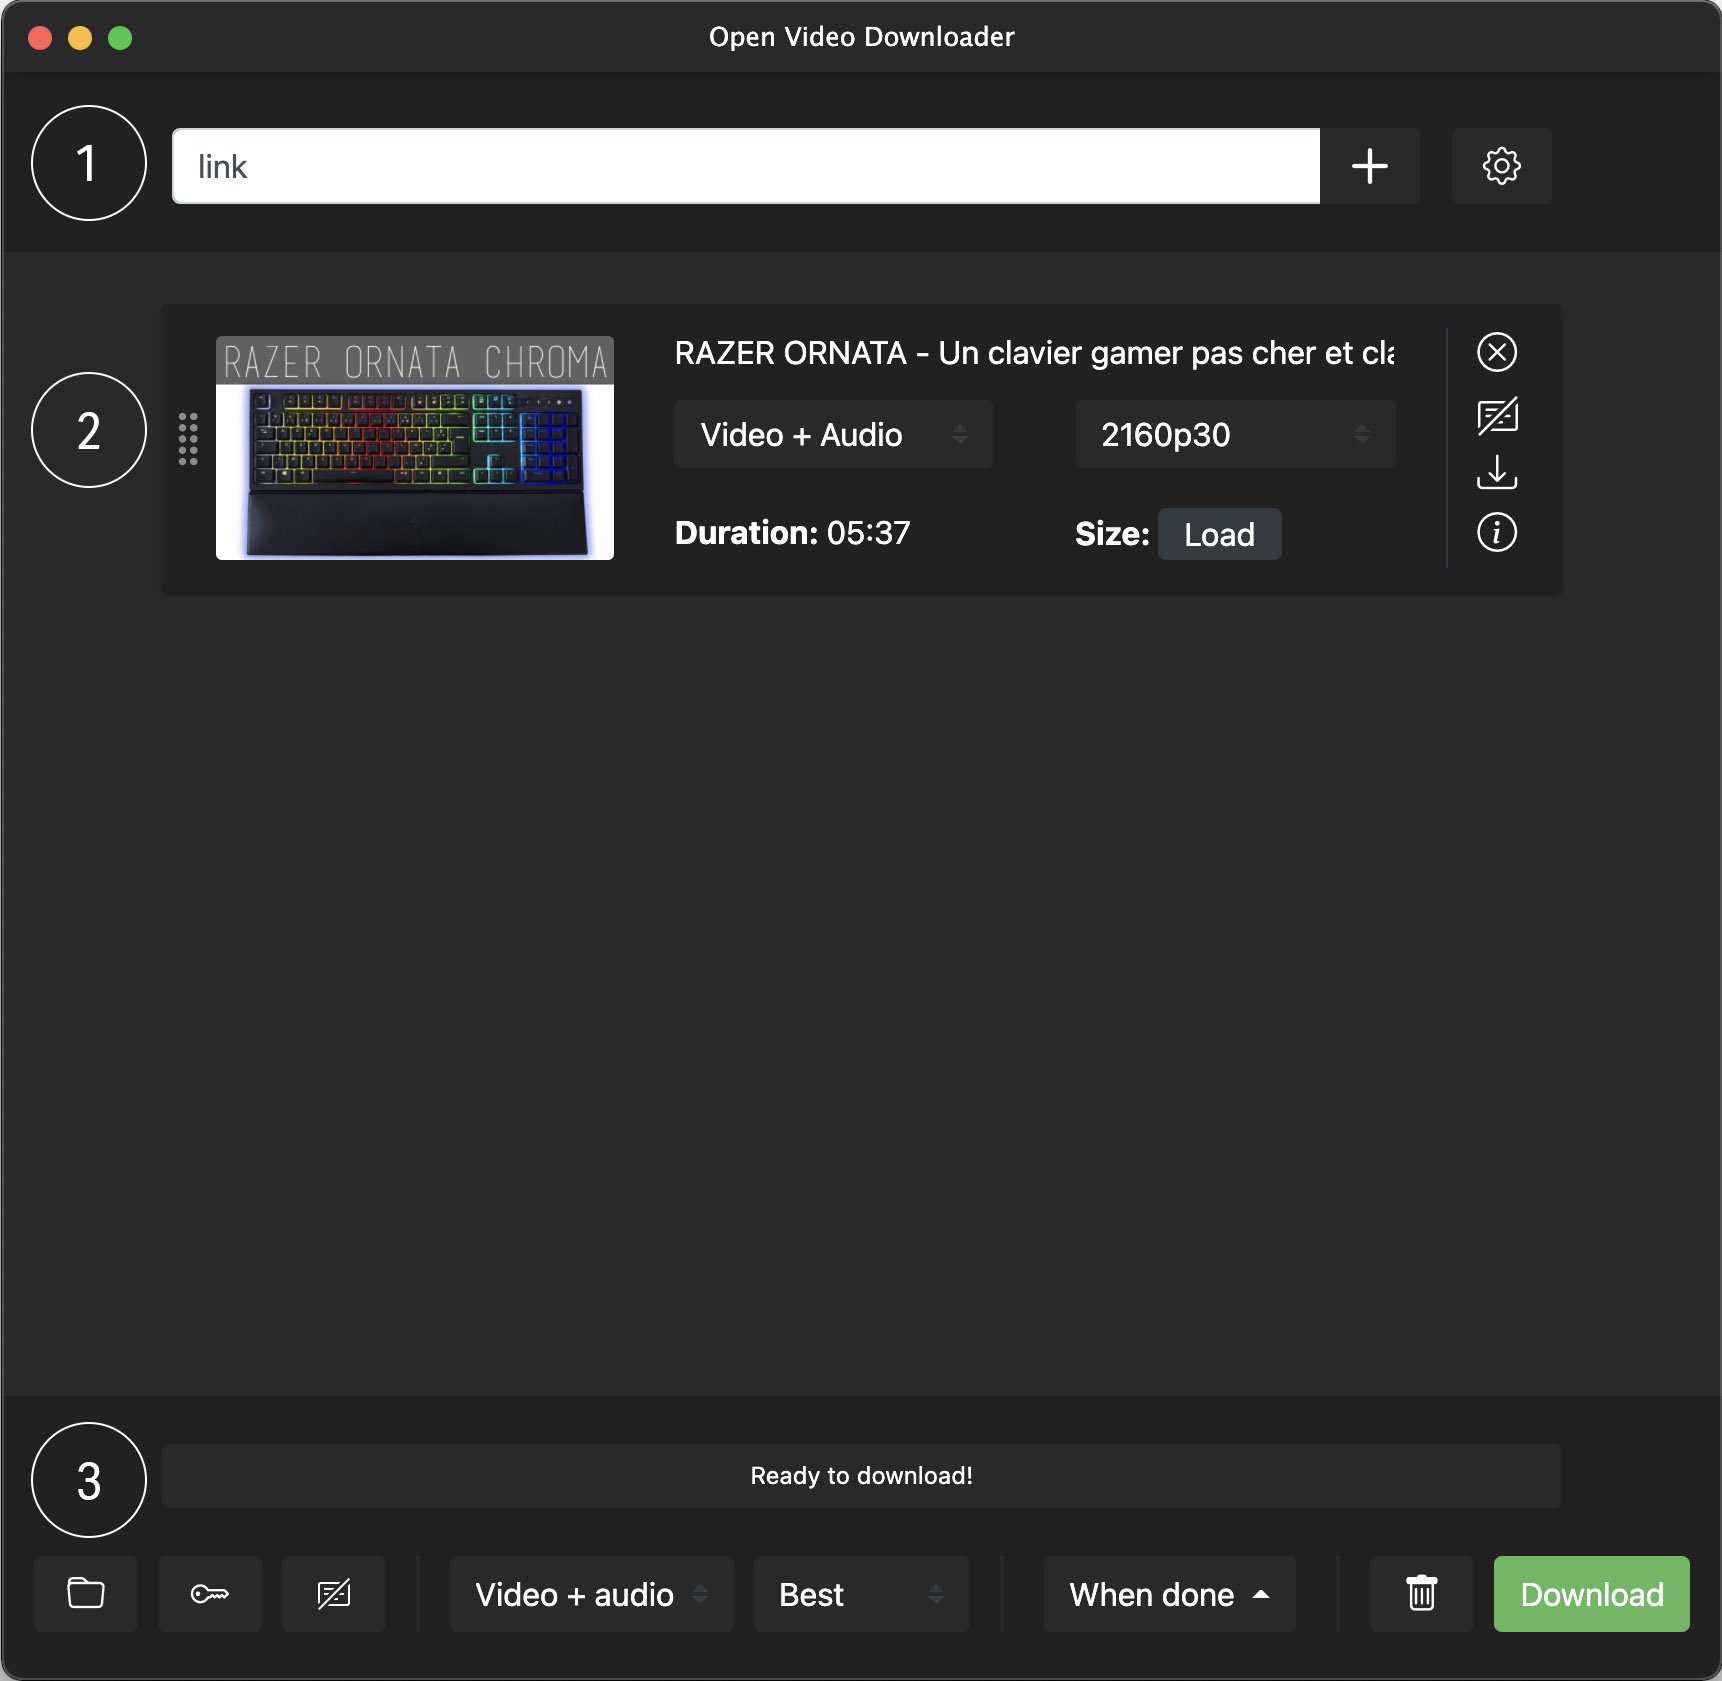Image resolution: width=1722 pixels, height=1681 pixels.
Task: Minimize the window with the yellow button
Action: 80,38
